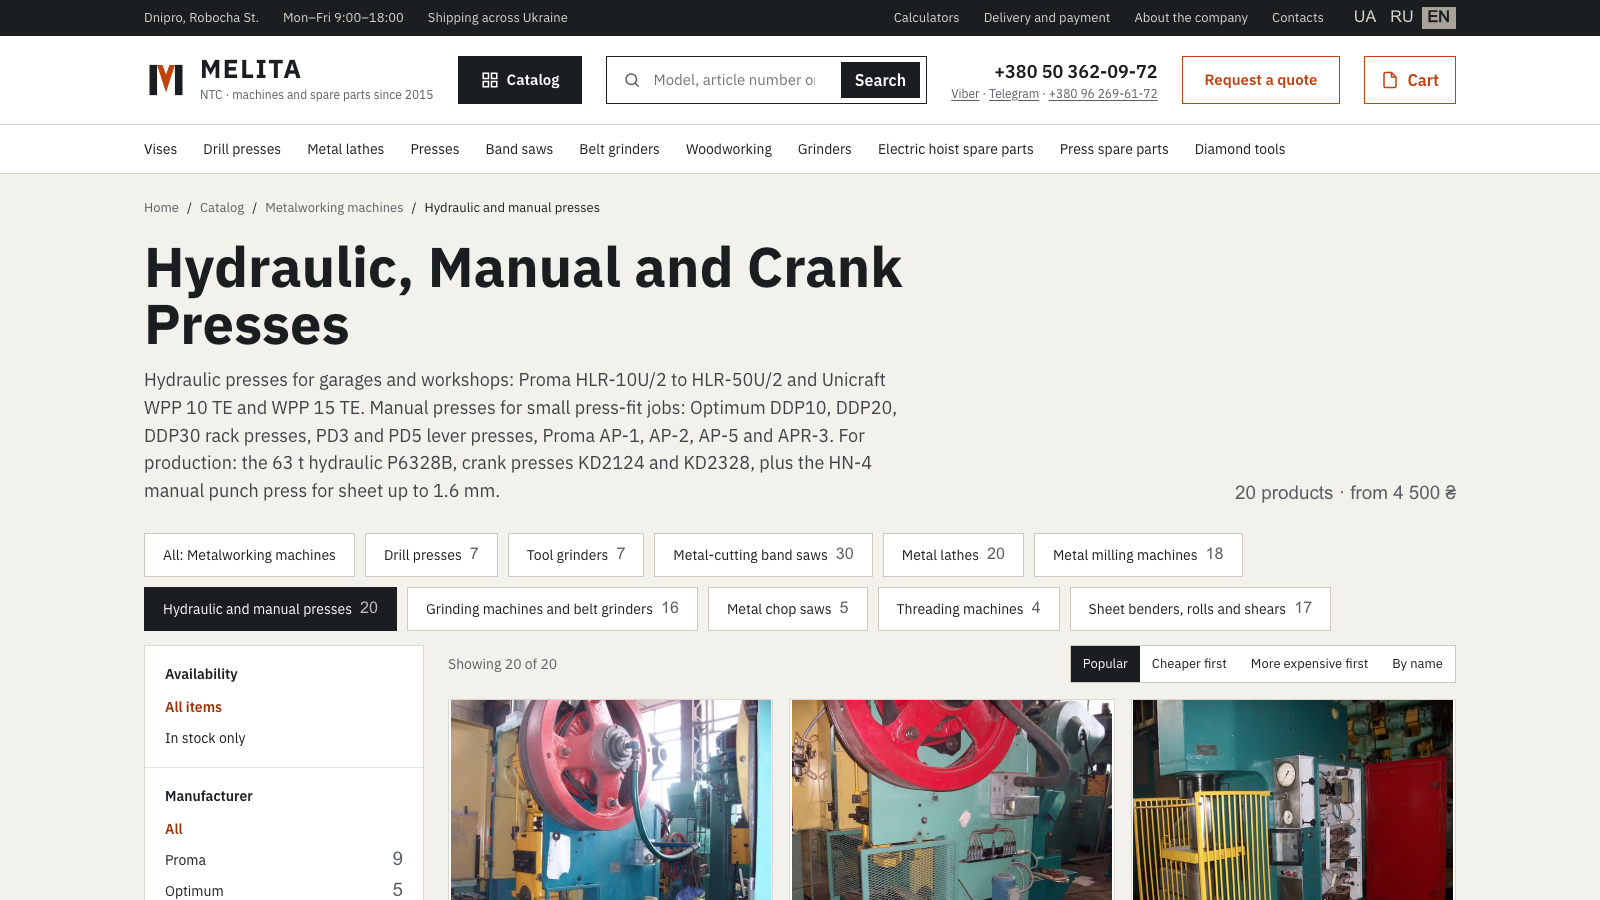Select Tool grinders category chip
The width and height of the screenshot is (1600, 900).
pyautogui.click(x=576, y=555)
